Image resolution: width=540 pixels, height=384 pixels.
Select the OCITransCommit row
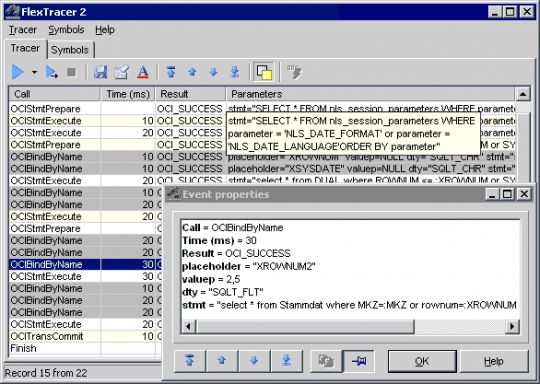(85, 336)
